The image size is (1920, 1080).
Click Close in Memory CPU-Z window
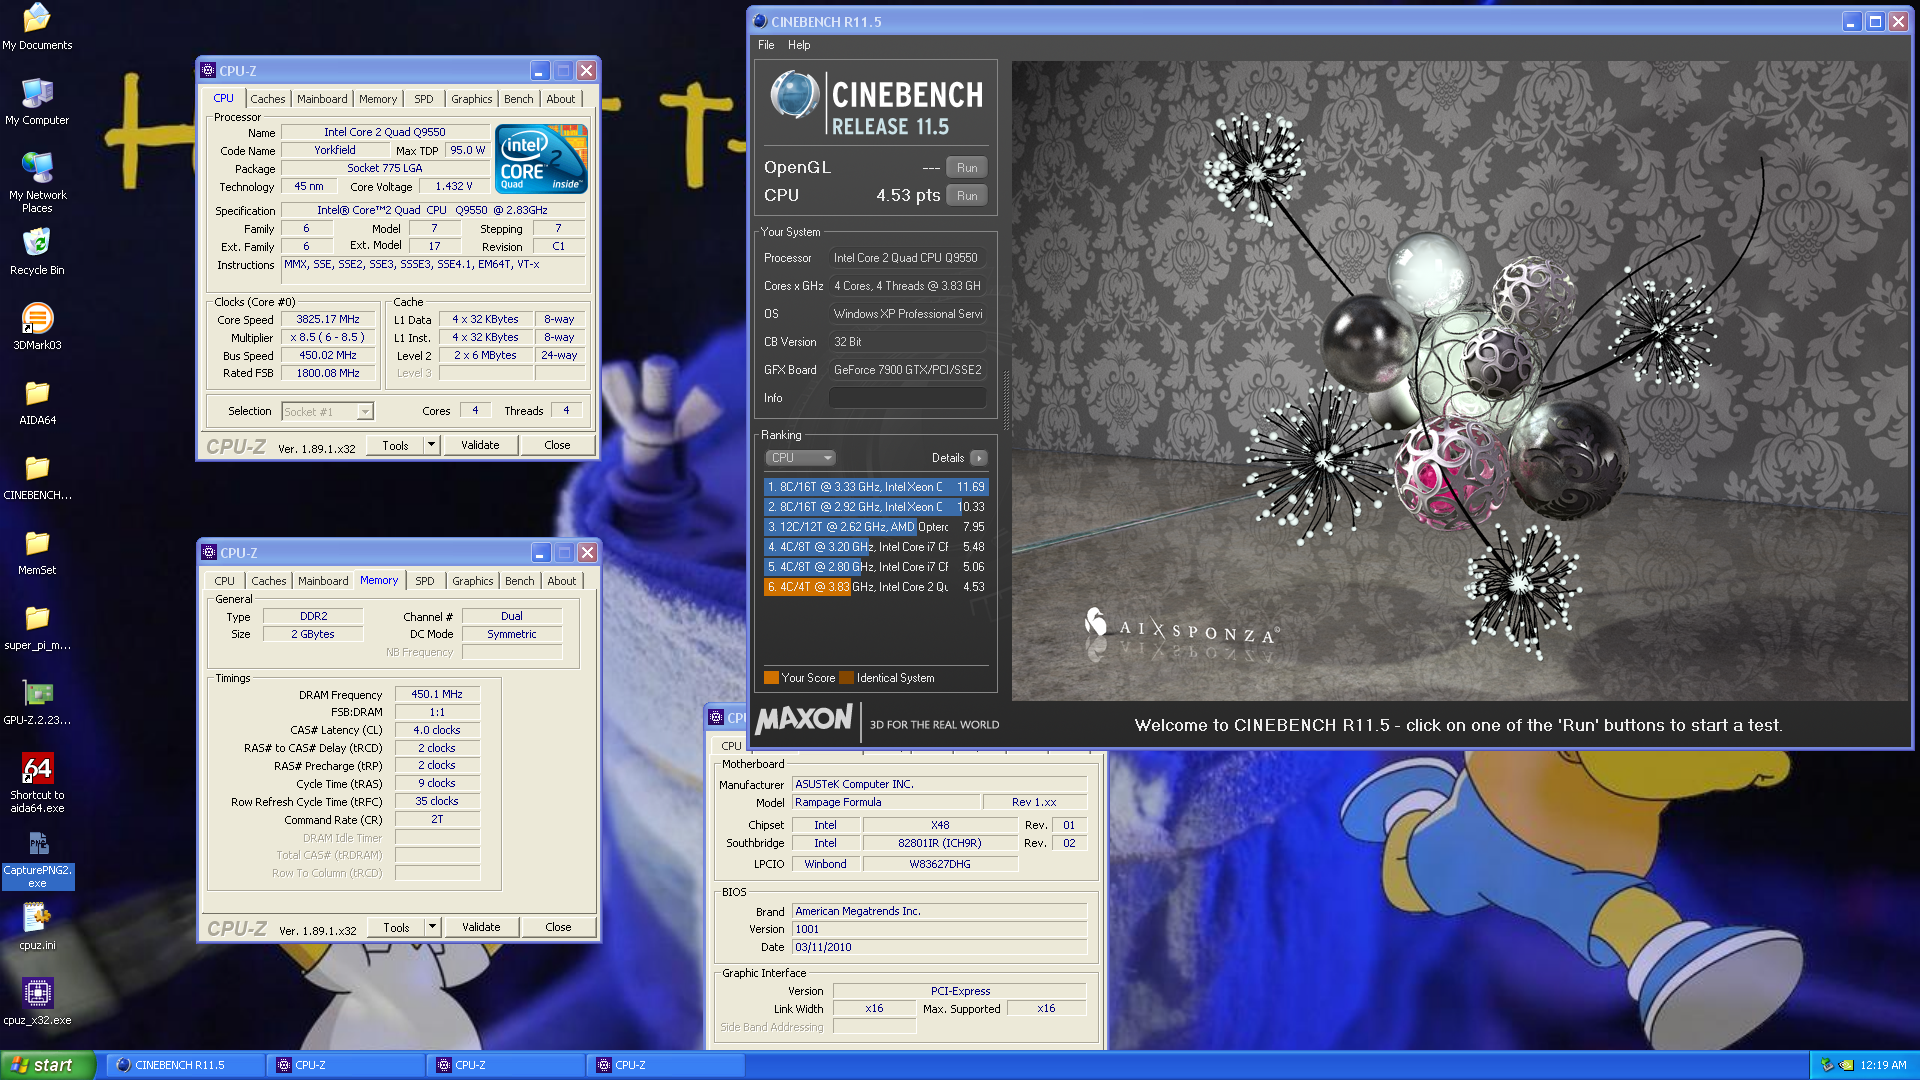(x=558, y=927)
